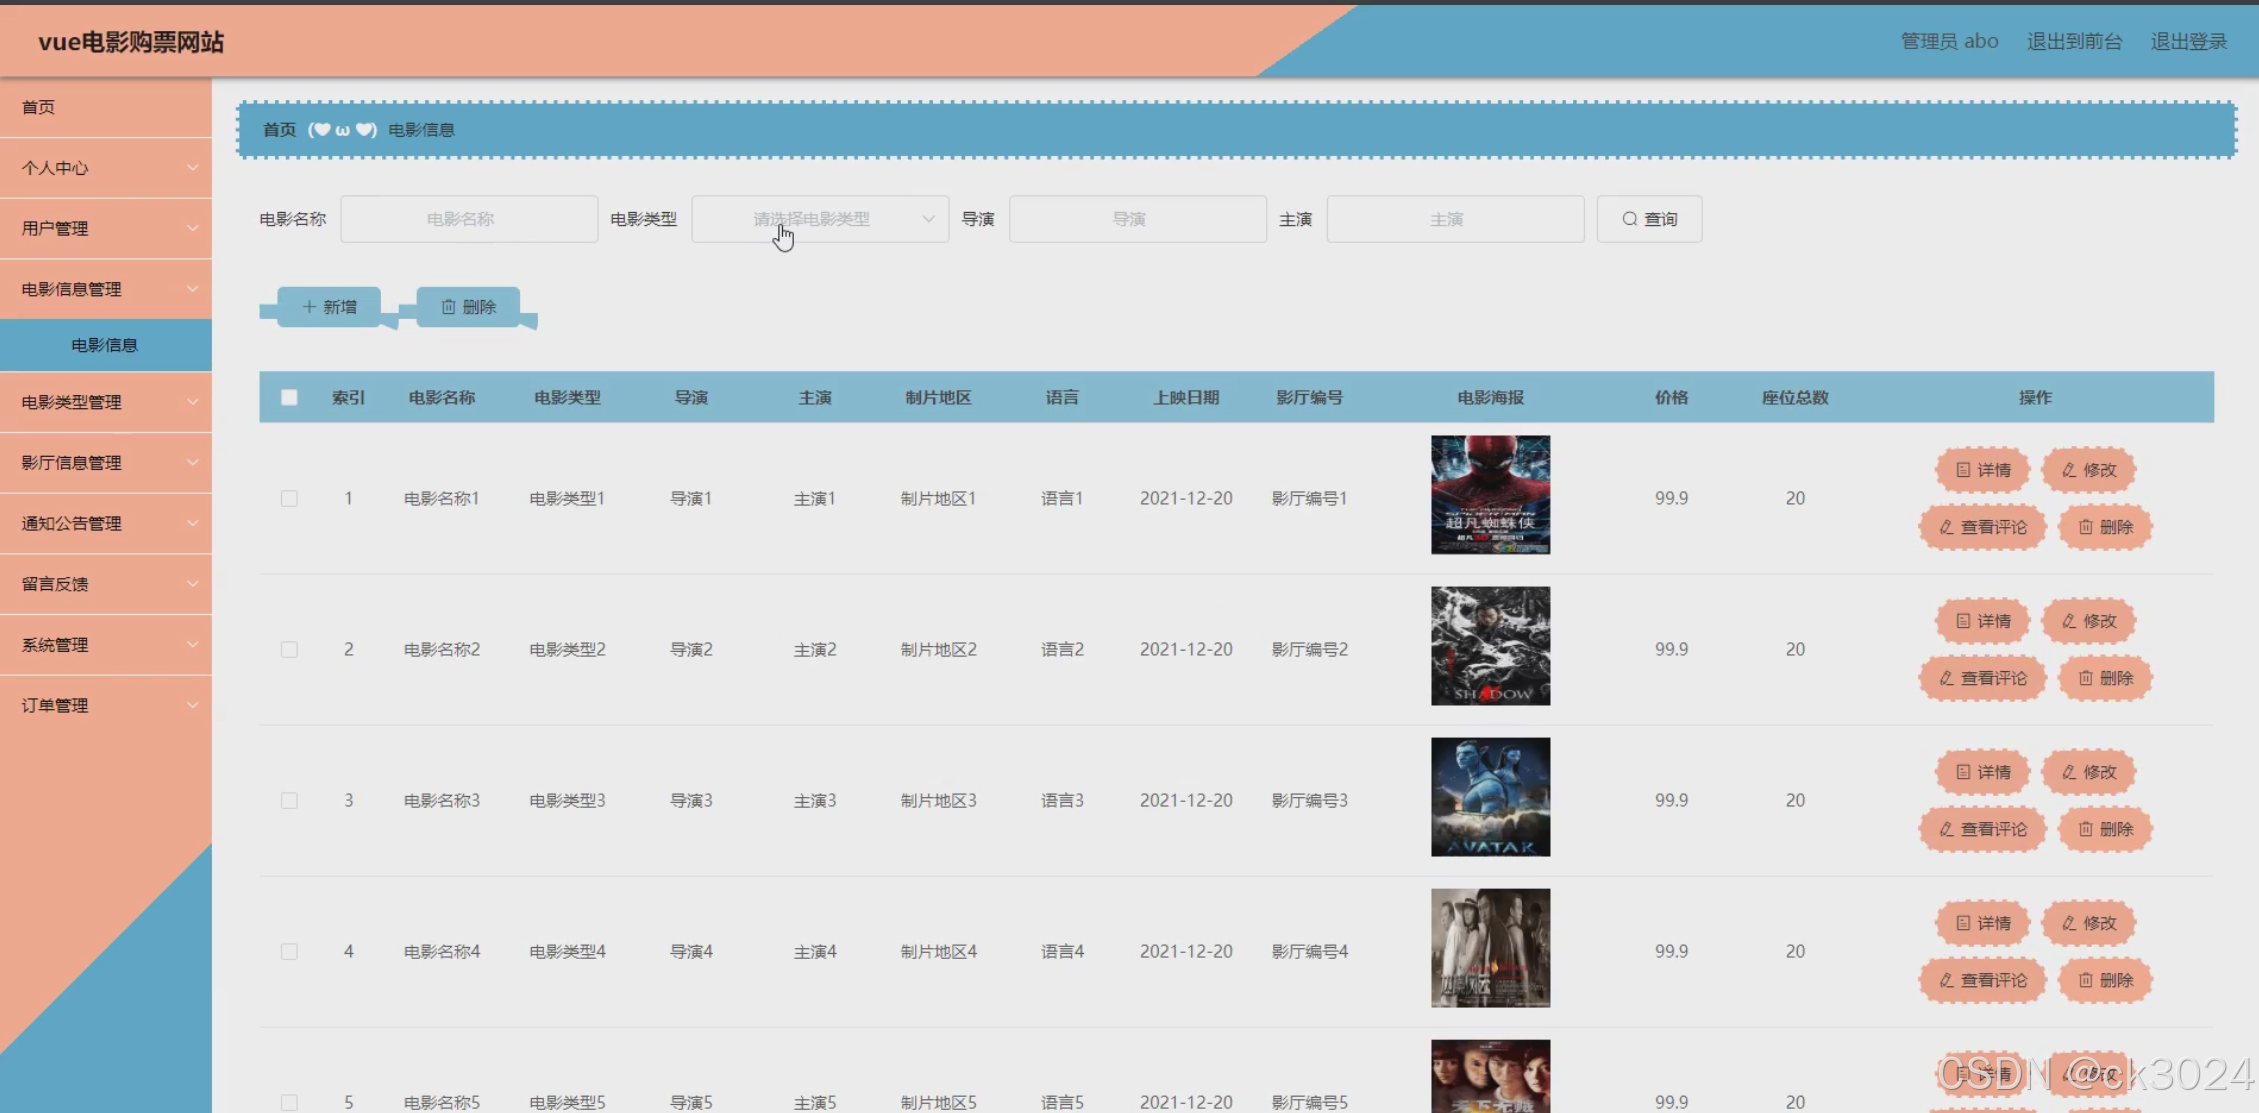2259x1113 pixels.
Task: Click the 电影名称 search input field
Action: point(469,219)
